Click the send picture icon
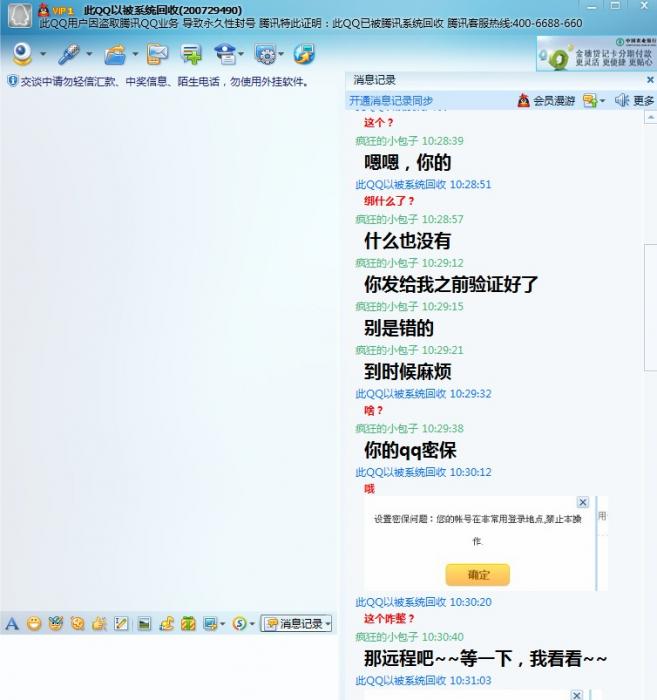657x700 pixels. click(x=144, y=623)
